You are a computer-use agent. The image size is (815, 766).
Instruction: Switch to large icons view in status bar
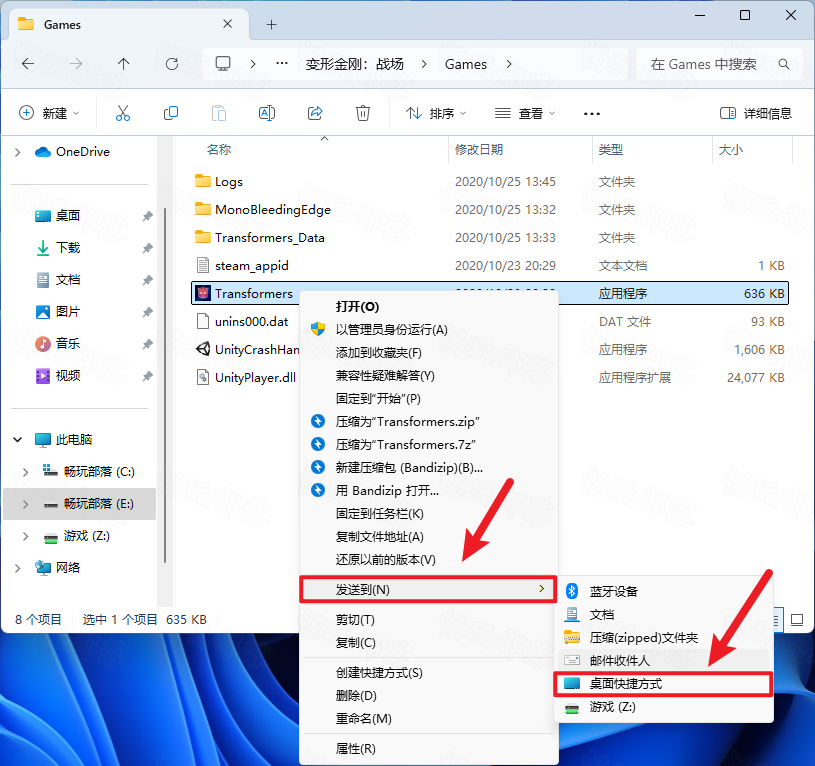[x=797, y=619]
